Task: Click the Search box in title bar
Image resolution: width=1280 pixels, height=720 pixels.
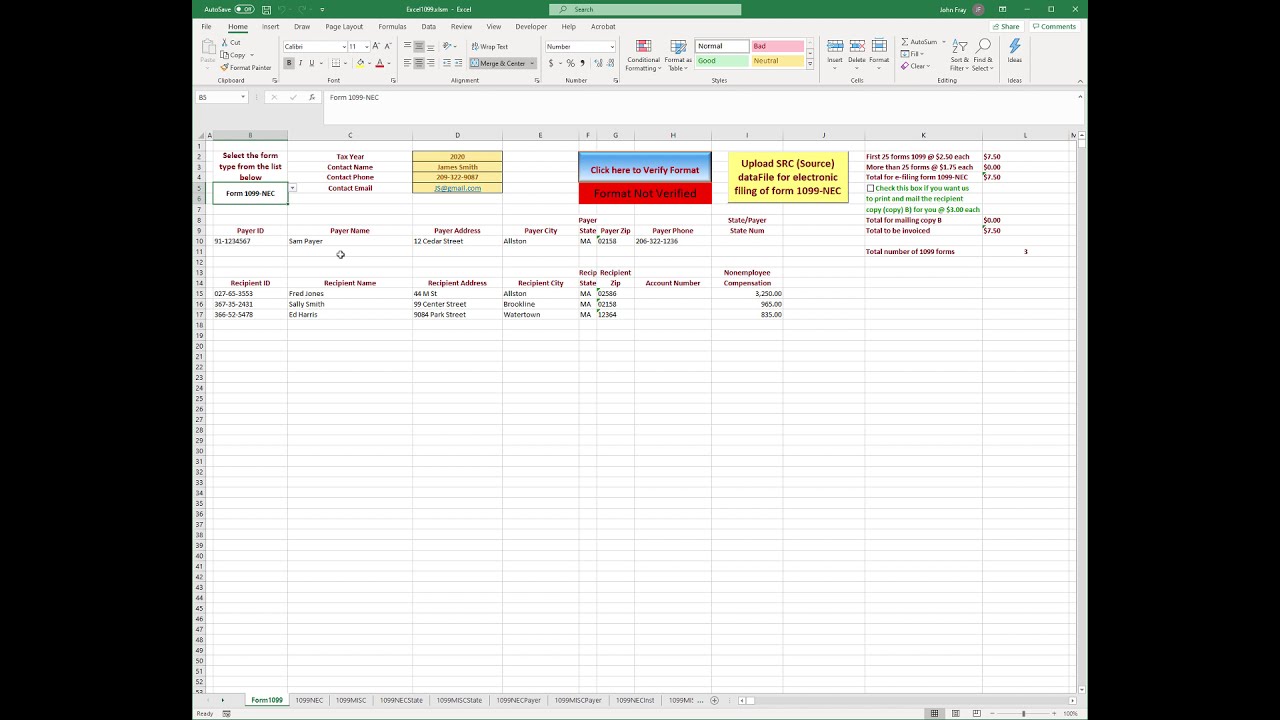Action: coord(645,9)
